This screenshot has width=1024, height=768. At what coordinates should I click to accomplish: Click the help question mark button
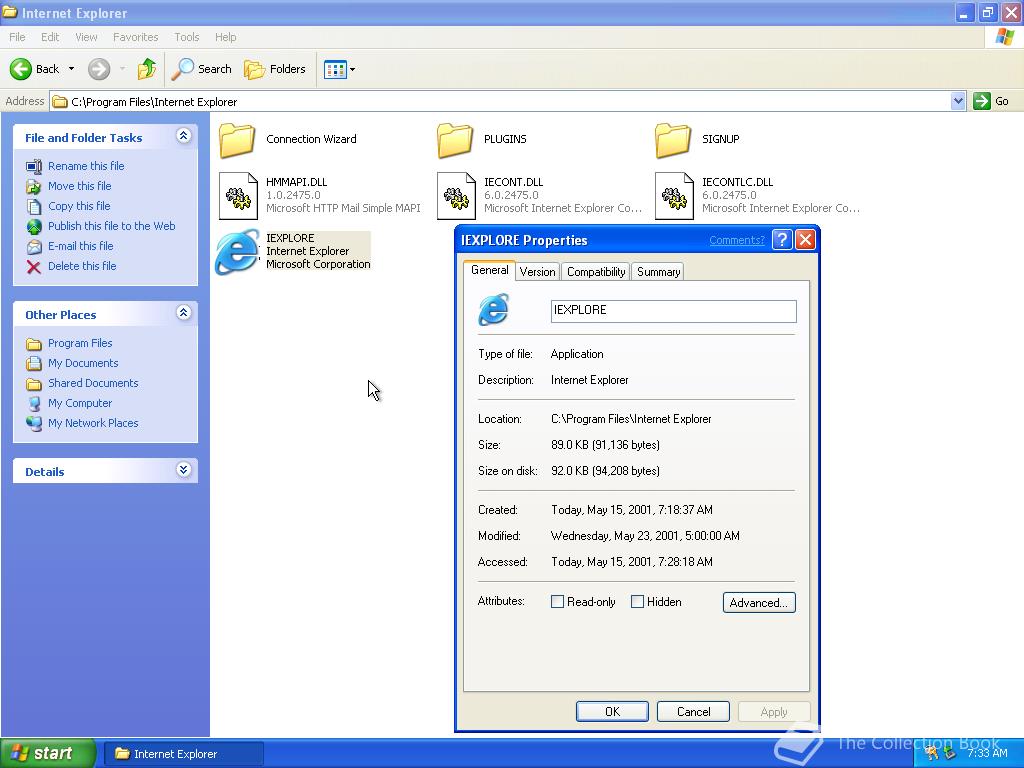tap(782, 240)
